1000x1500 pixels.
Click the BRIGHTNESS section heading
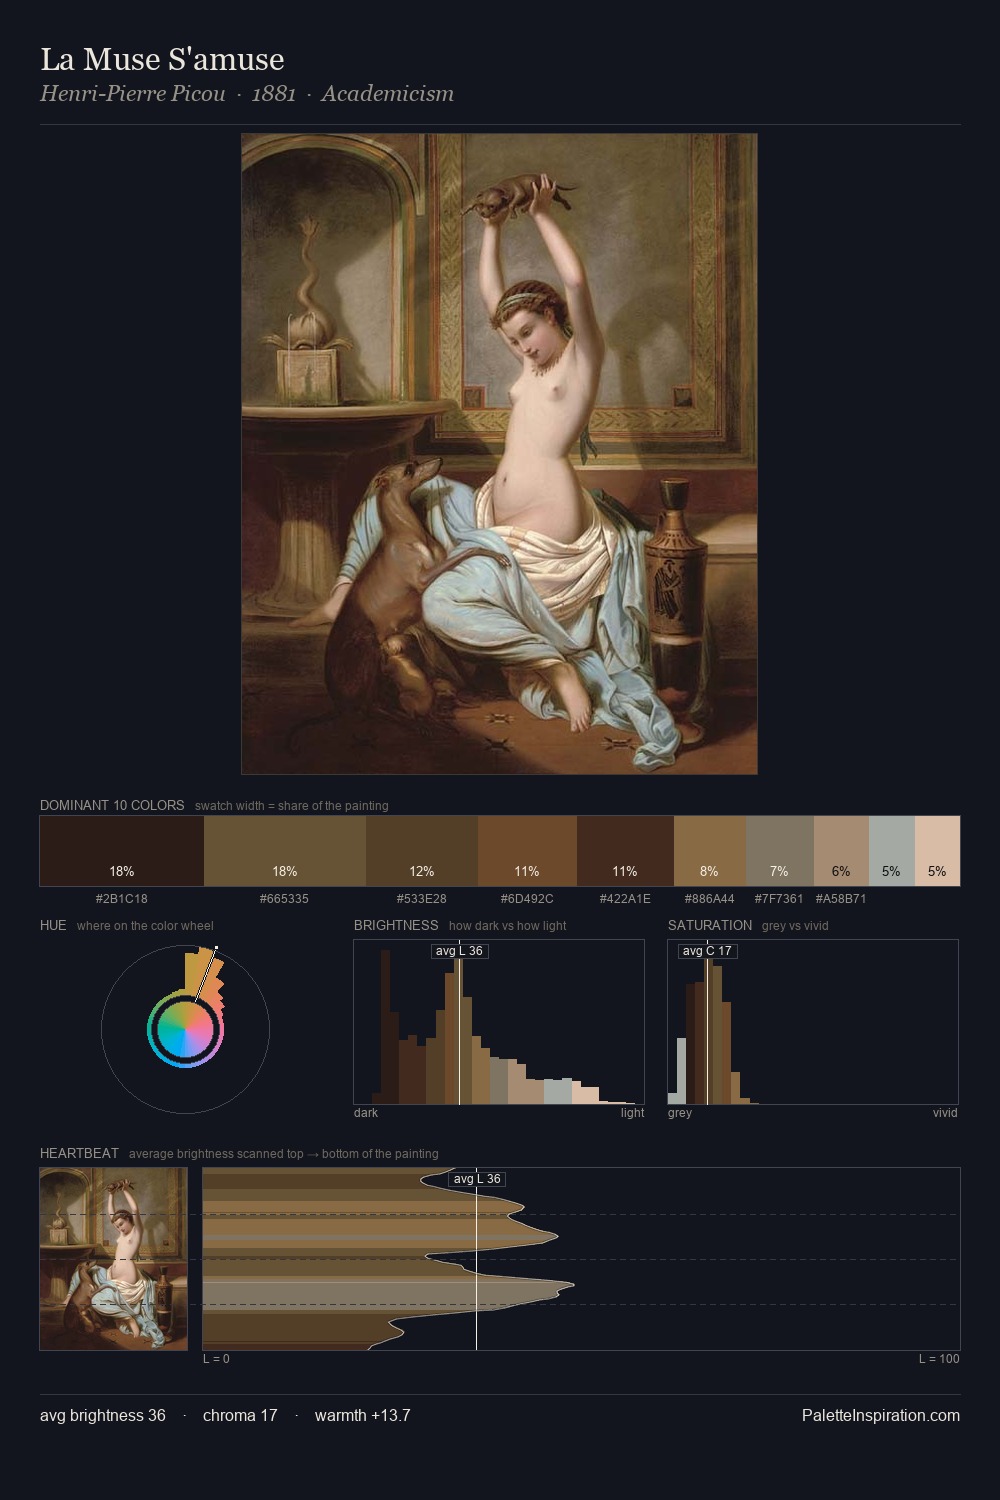click(396, 925)
